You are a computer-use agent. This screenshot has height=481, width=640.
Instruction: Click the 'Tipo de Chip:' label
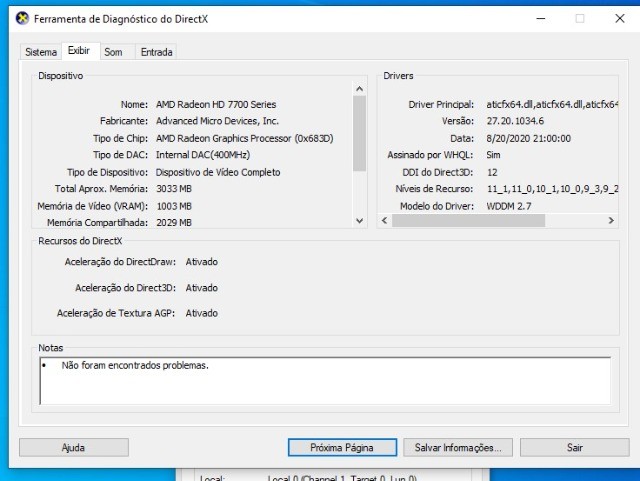click(120, 138)
